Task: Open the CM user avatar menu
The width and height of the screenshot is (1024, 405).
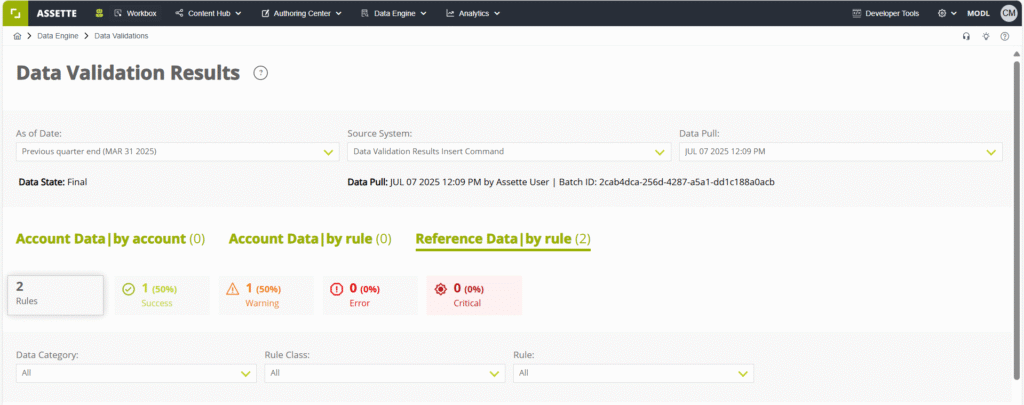Action: tap(1008, 13)
